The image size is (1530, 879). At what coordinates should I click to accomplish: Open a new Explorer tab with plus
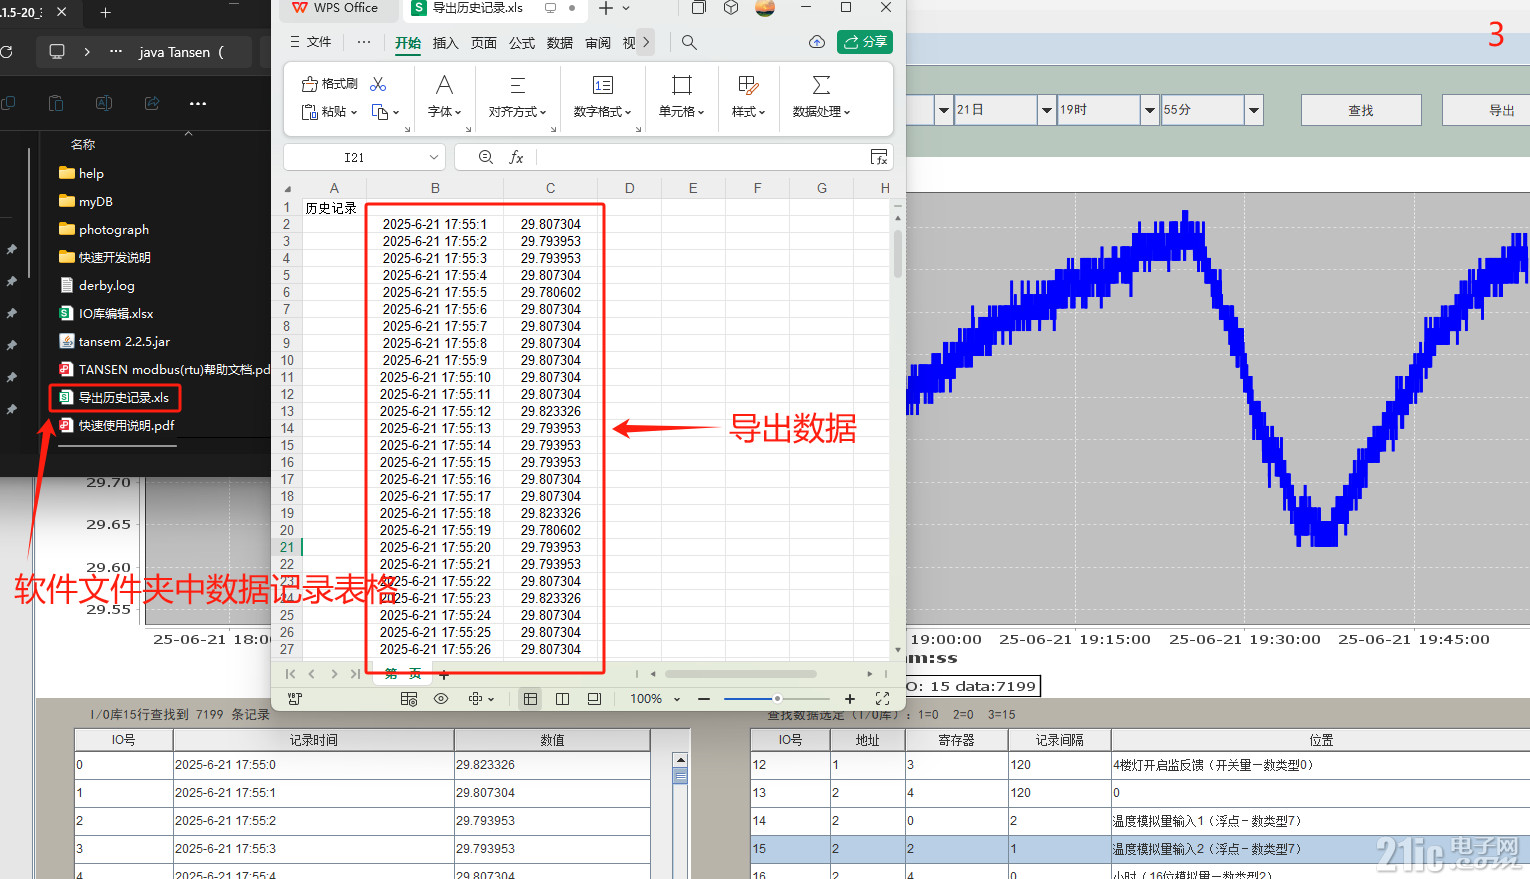[x=106, y=12]
